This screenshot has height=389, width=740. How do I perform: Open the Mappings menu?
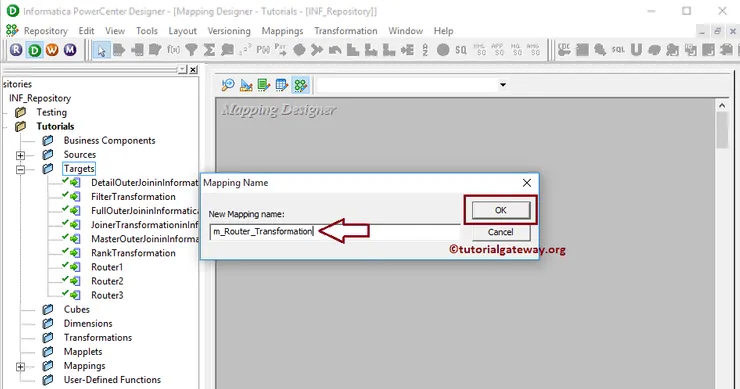[x=282, y=31]
